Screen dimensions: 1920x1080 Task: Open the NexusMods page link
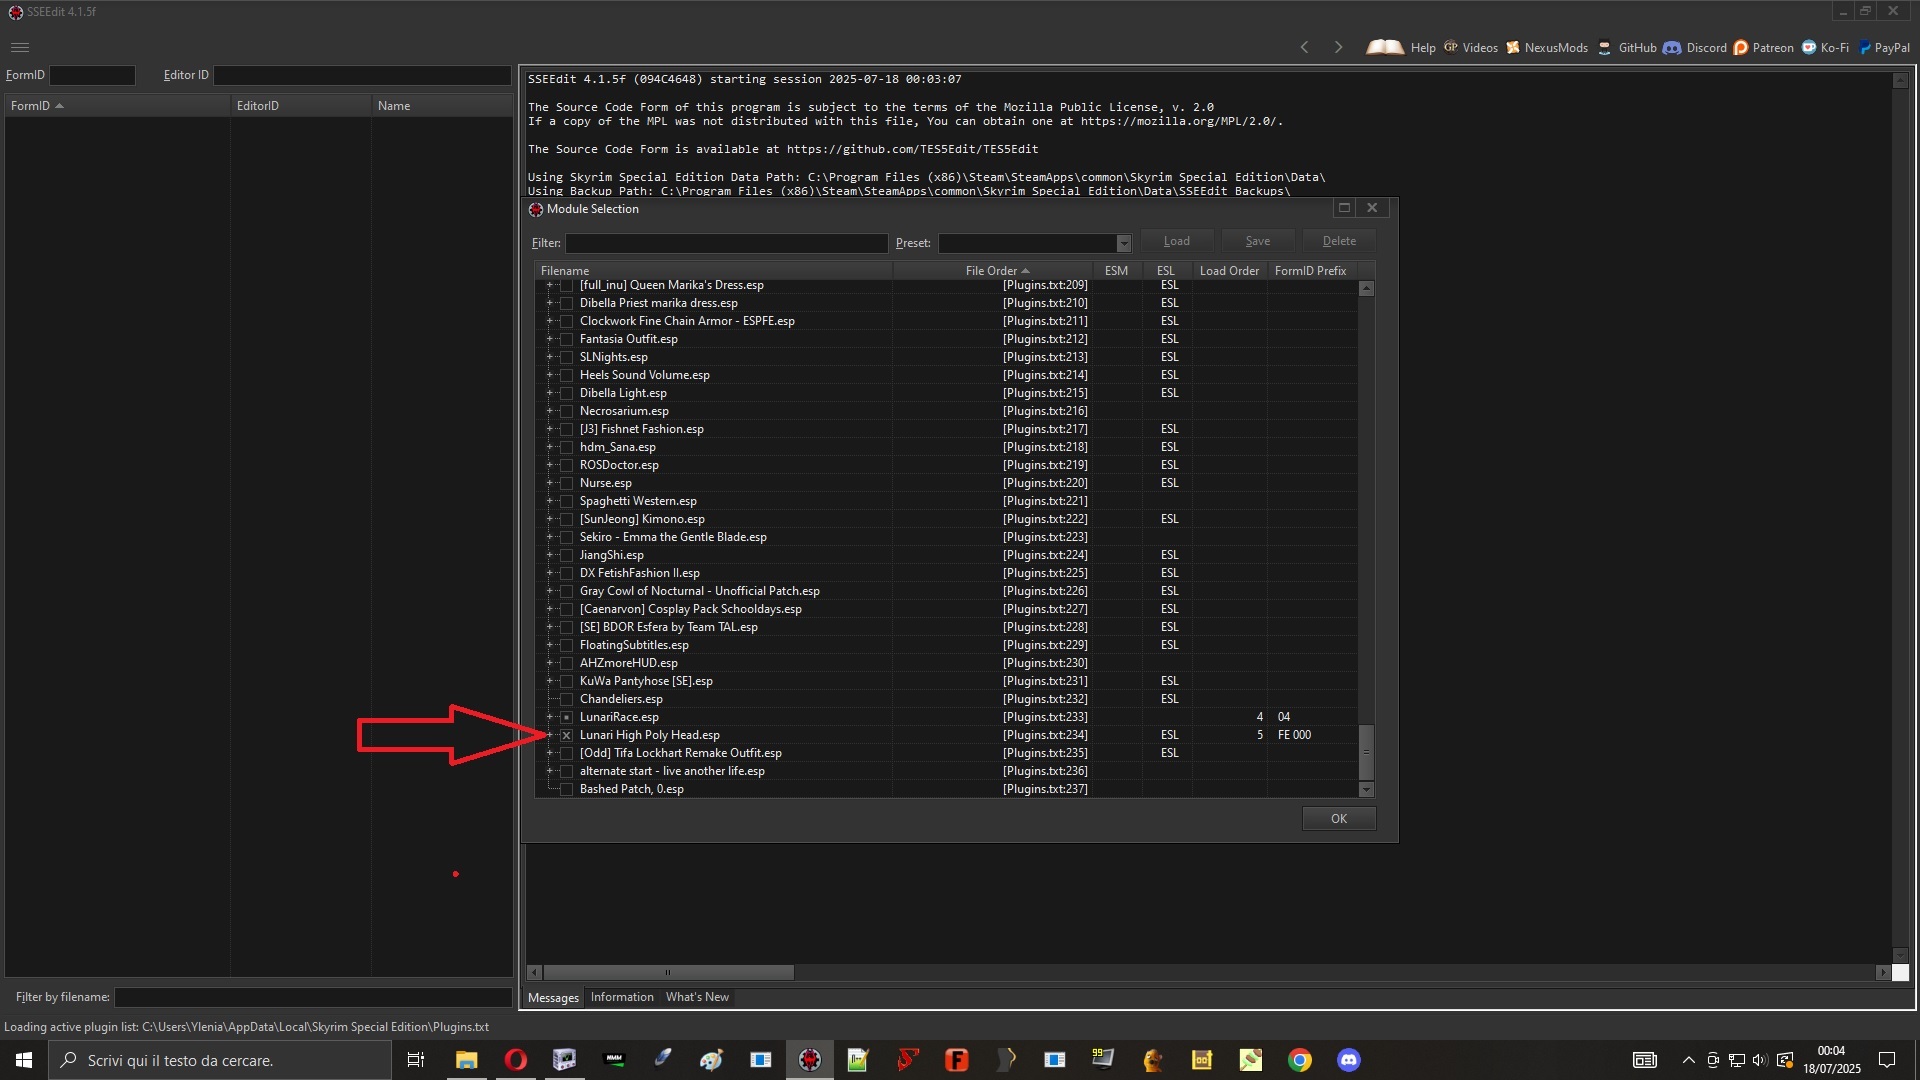1547,47
